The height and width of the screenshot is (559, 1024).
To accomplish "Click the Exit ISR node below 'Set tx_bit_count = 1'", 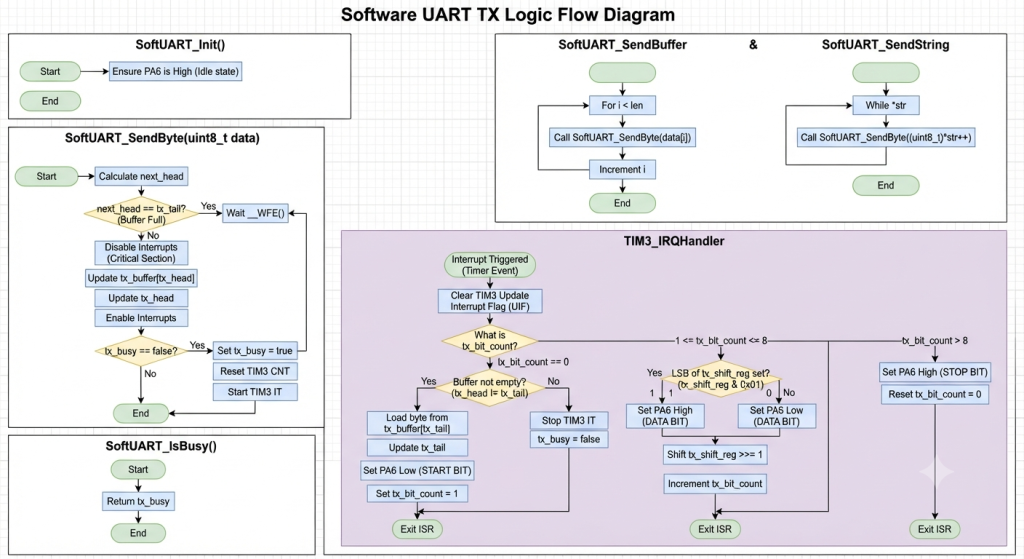I will [x=417, y=529].
